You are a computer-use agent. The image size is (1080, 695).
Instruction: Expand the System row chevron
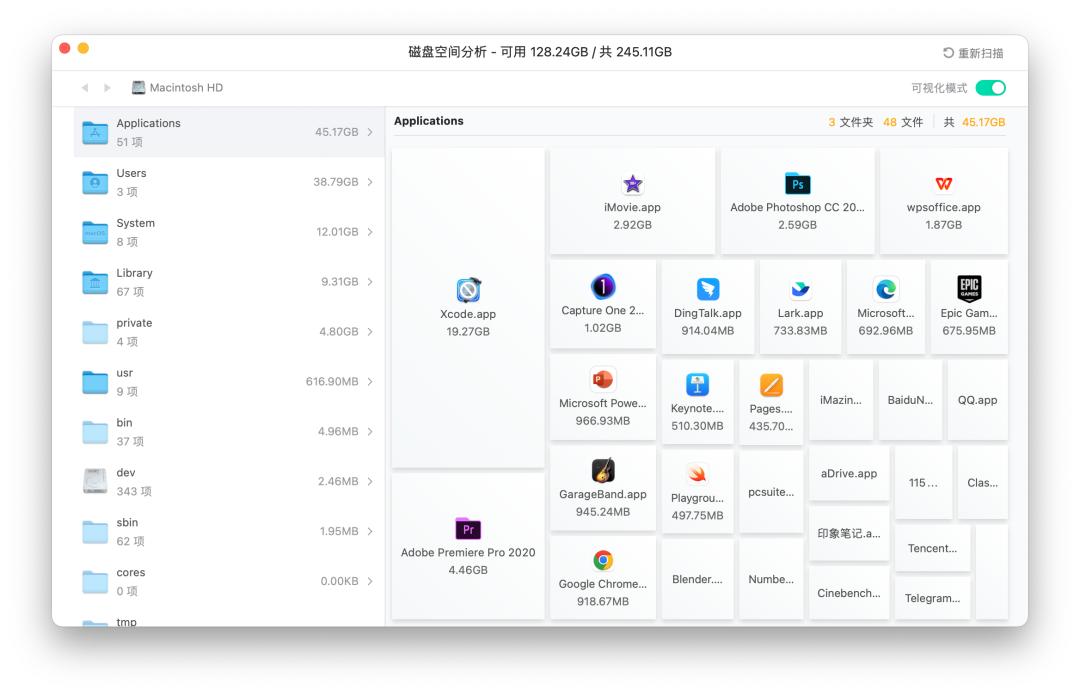pos(370,231)
